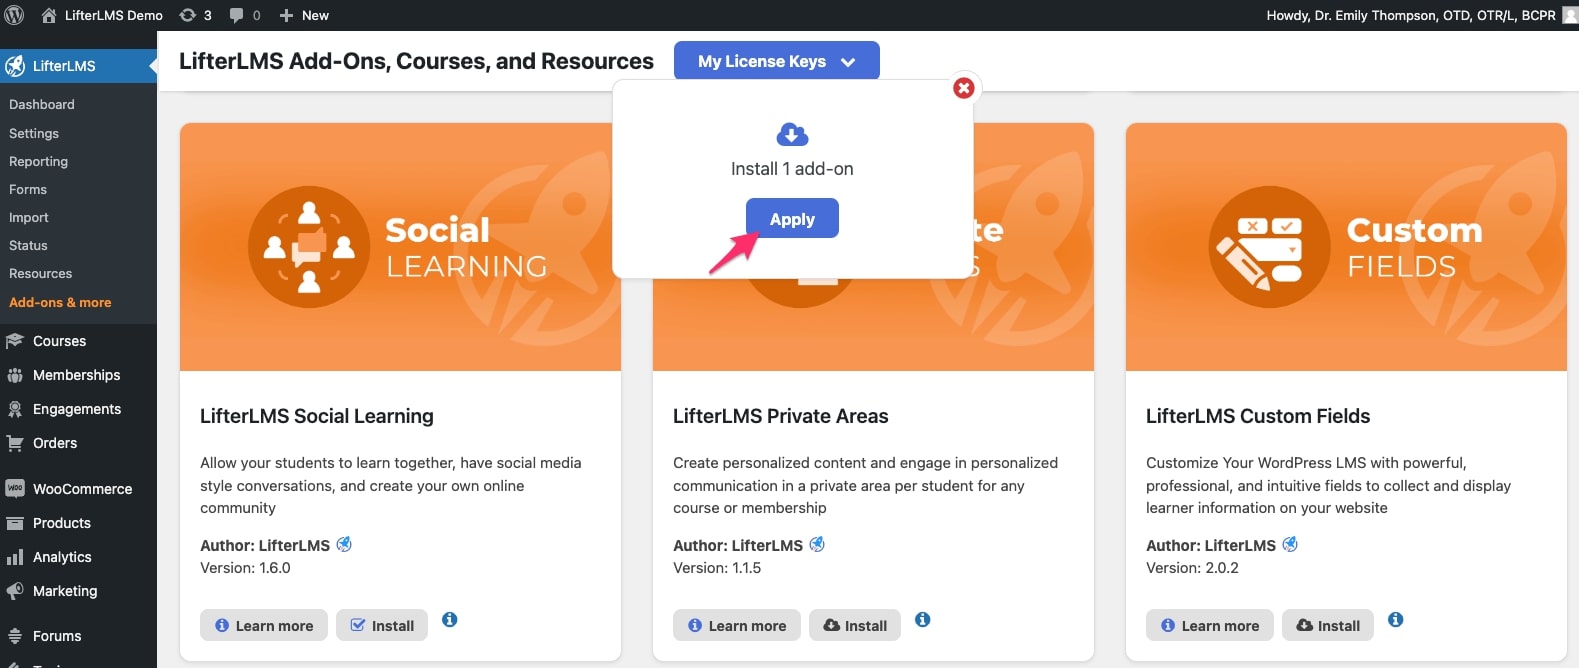Click verified badge next to Social Learning author

click(344, 544)
